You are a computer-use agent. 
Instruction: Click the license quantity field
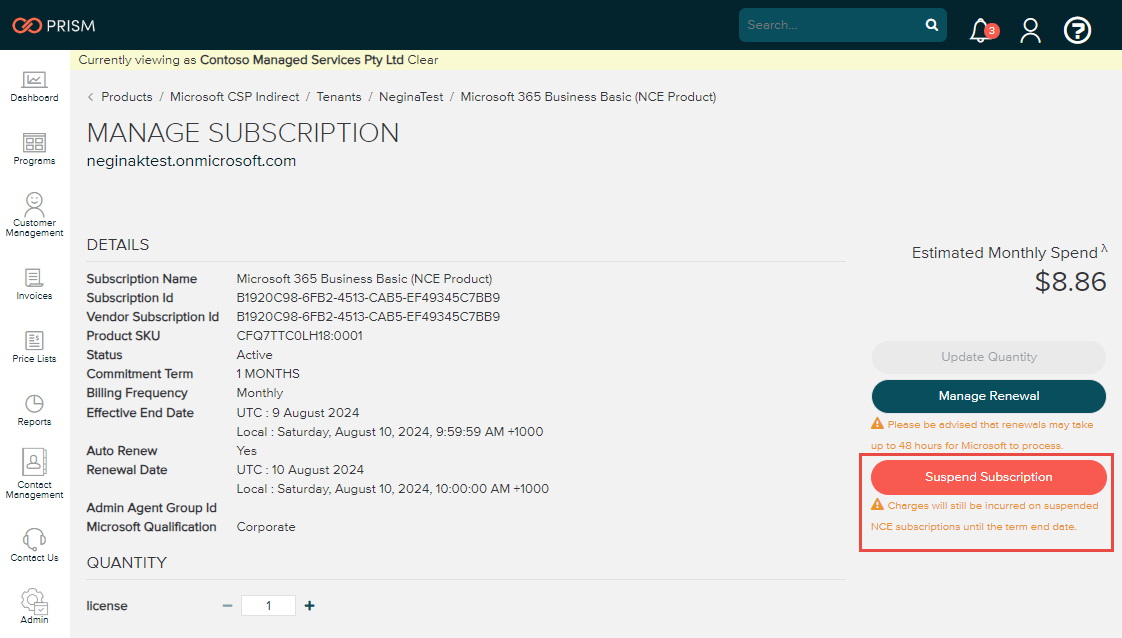click(268, 606)
